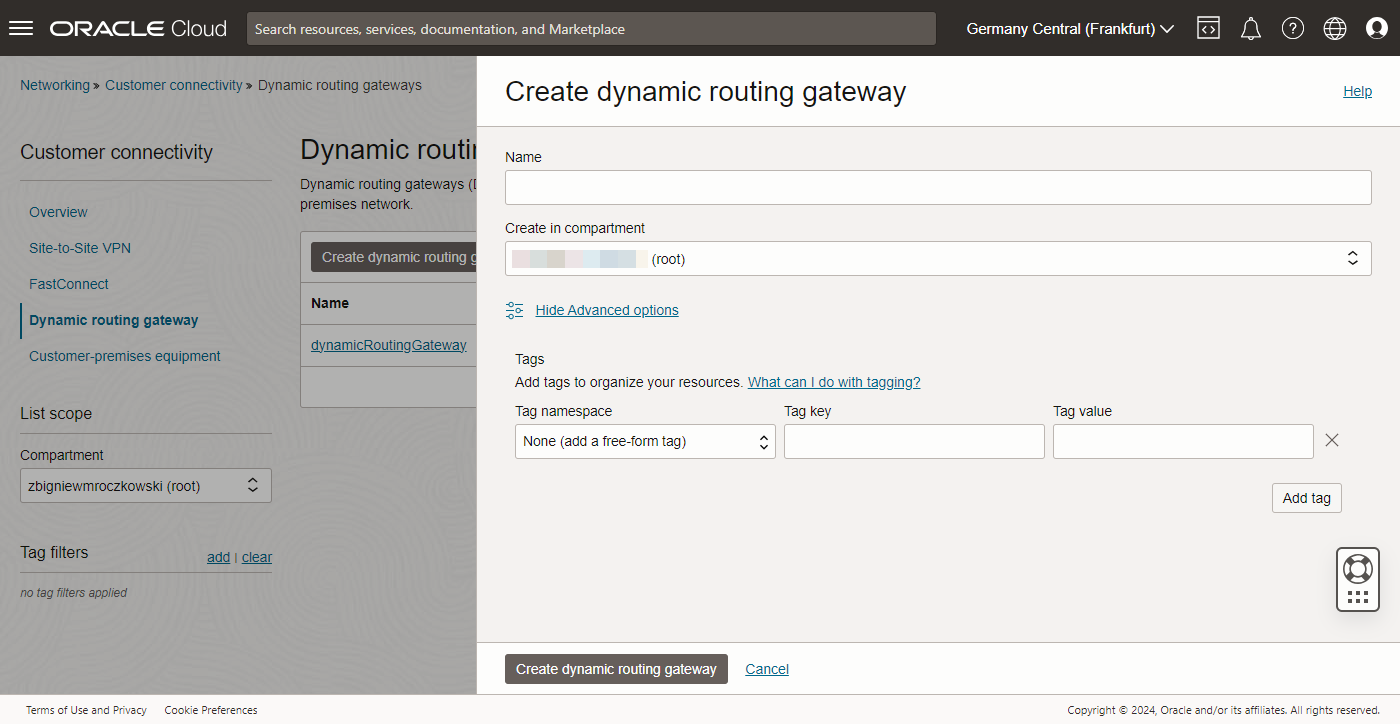Collapse with Hide Advanced options link

607,310
